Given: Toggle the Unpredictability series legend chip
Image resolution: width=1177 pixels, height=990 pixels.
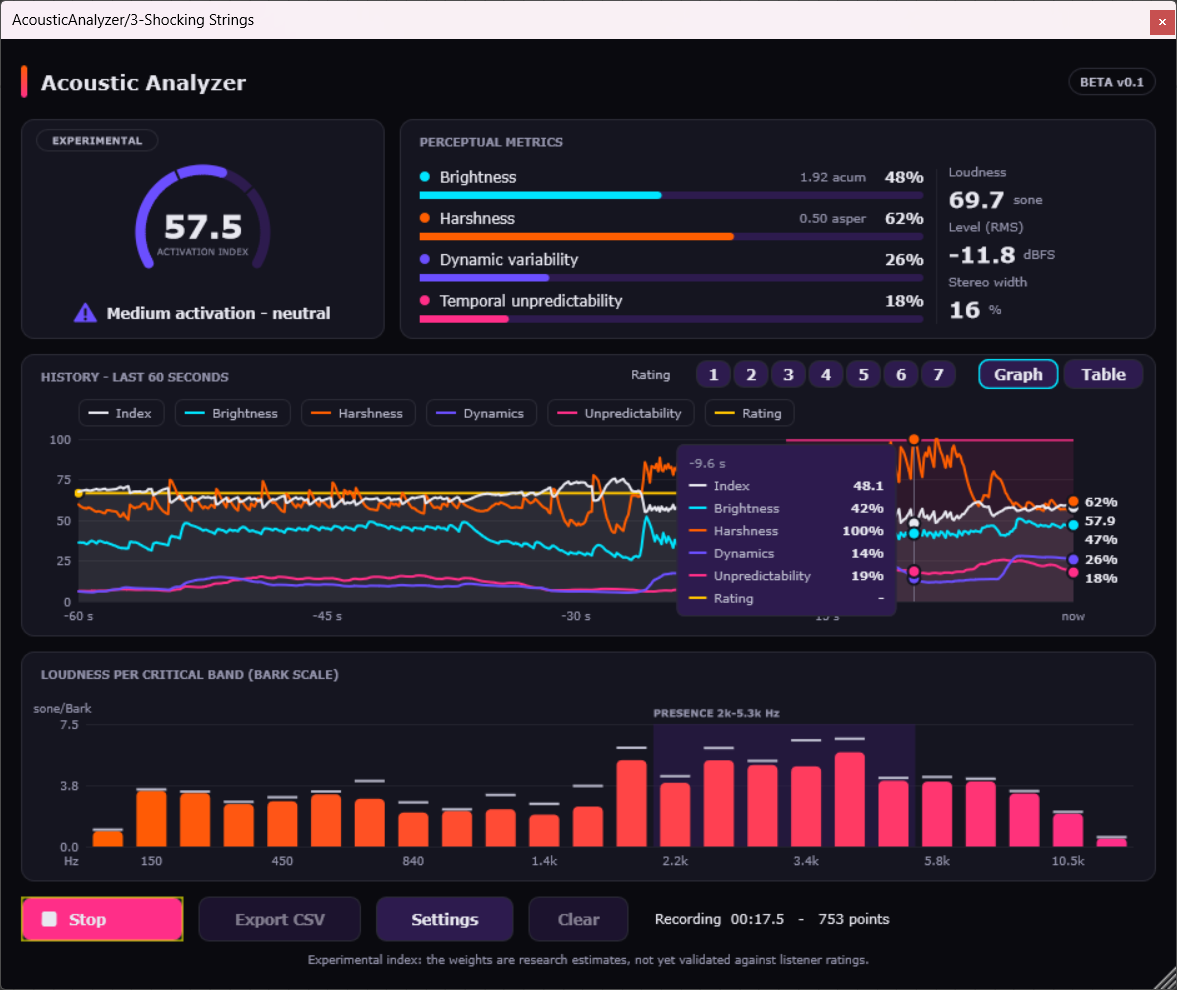Looking at the screenshot, I should point(621,413).
